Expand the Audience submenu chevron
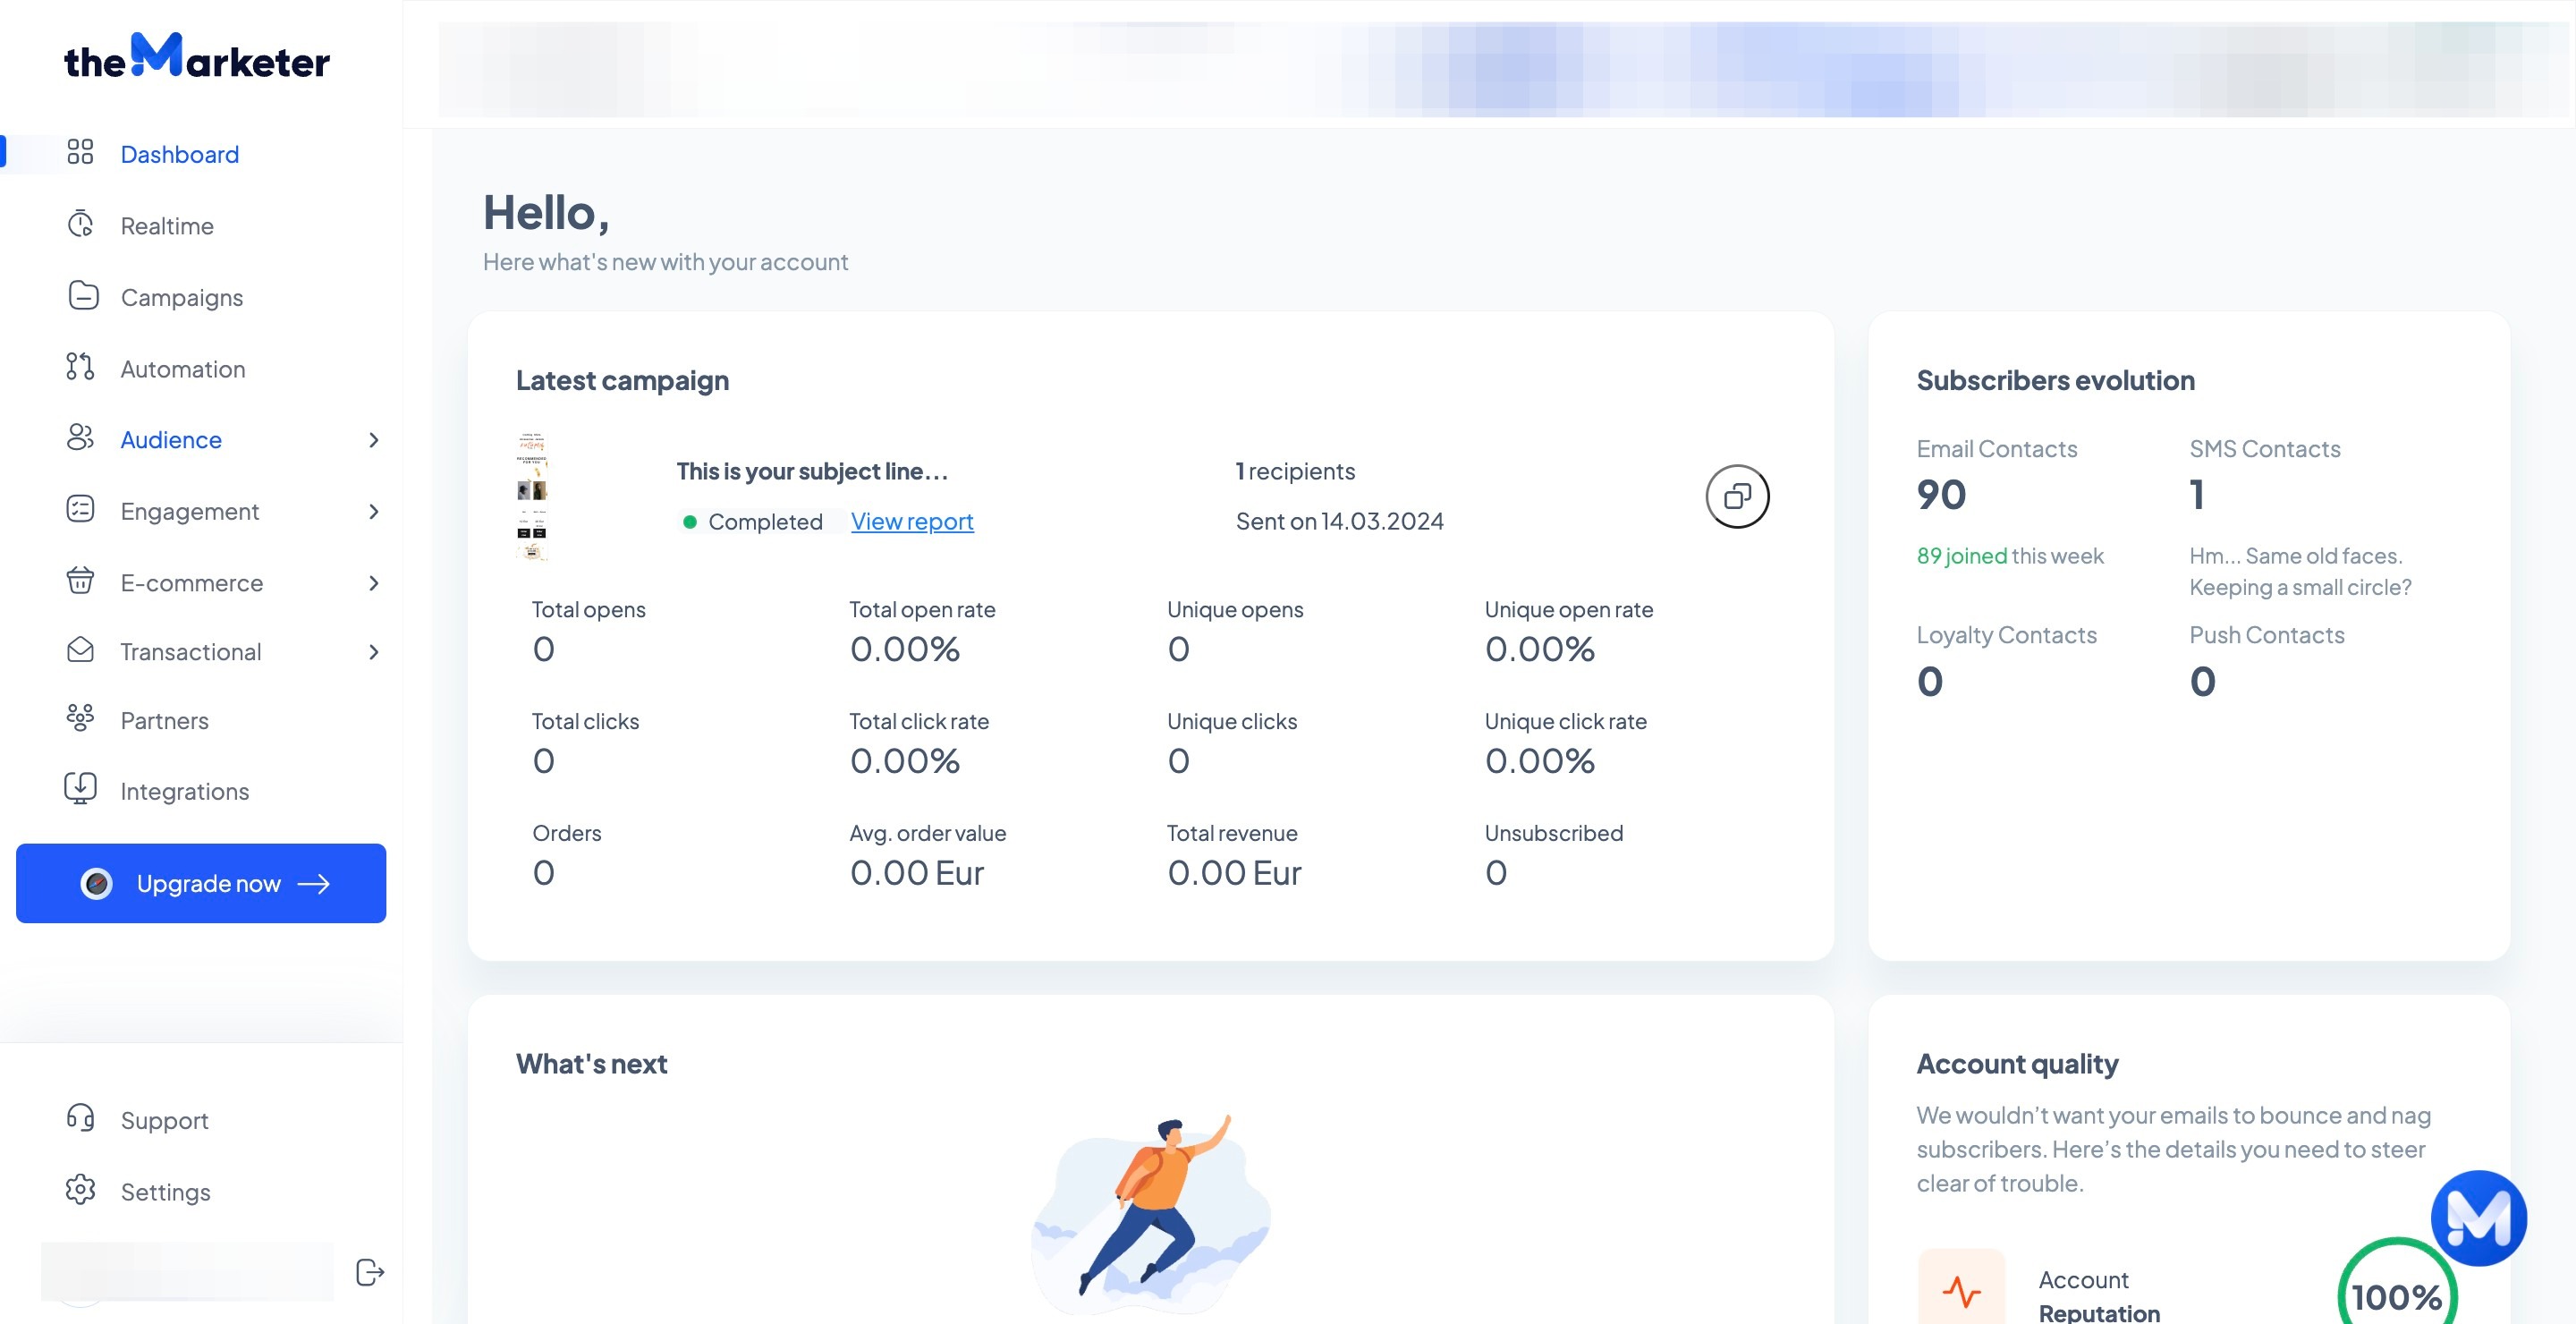2576x1324 pixels. (x=373, y=440)
